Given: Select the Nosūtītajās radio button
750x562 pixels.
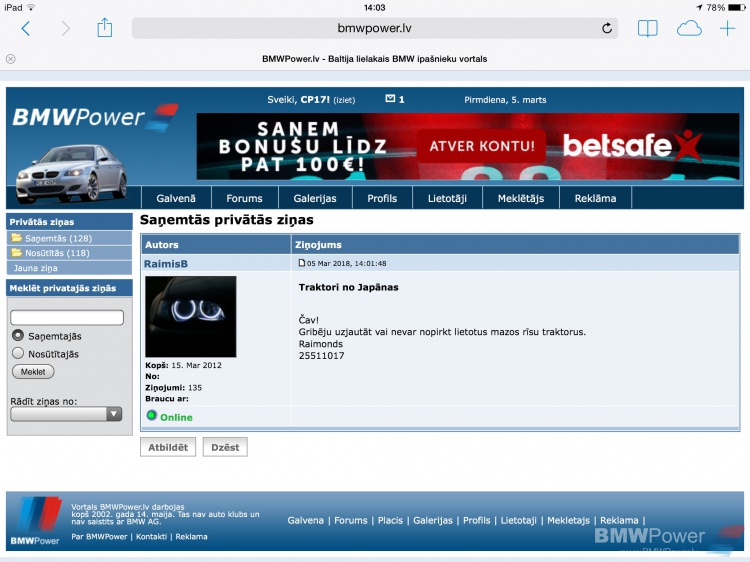Looking at the screenshot, I should click(x=18, y=353).
